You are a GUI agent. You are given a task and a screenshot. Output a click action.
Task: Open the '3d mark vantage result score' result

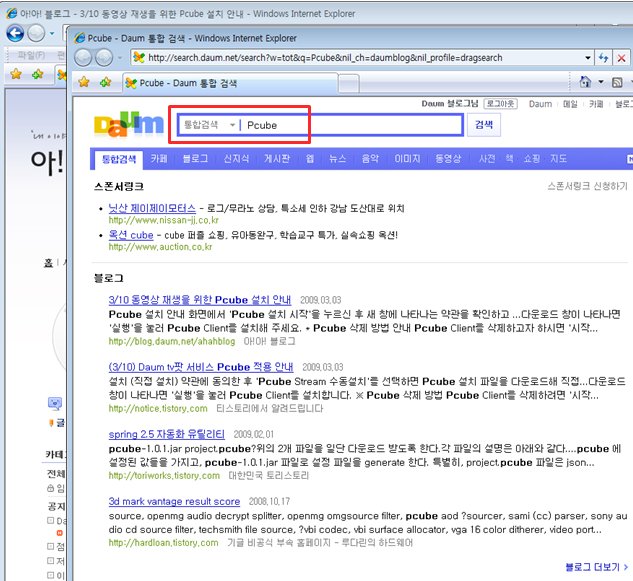click(x=174, y=501)
